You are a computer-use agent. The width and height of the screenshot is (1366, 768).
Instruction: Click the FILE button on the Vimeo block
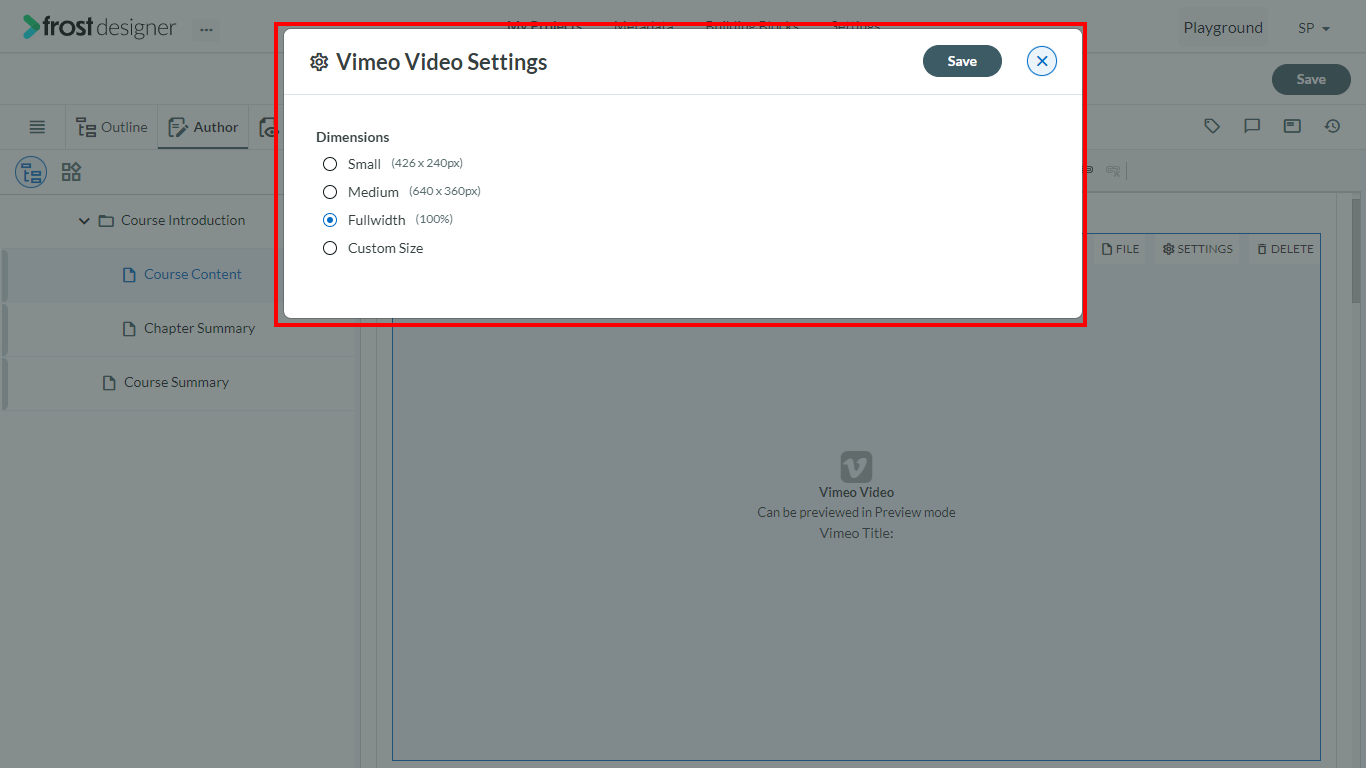click(x=1120, y=249)
